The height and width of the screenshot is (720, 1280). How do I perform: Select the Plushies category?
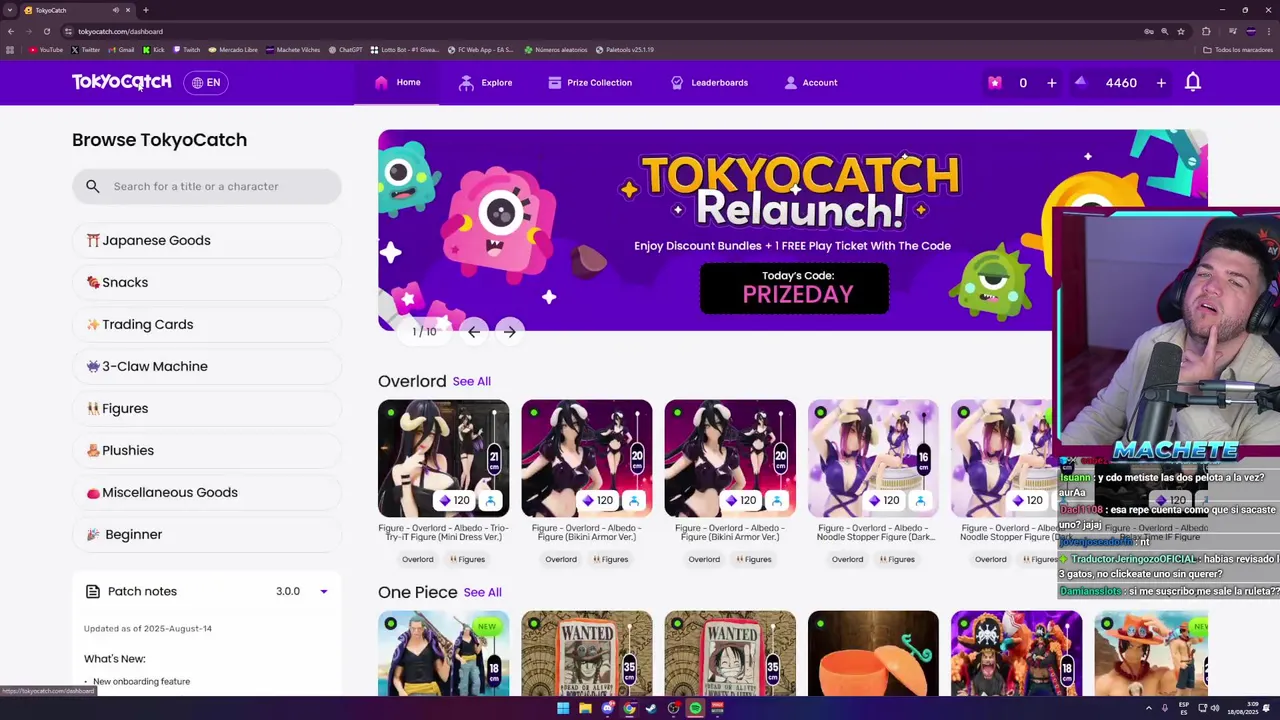tap(207, 450)
